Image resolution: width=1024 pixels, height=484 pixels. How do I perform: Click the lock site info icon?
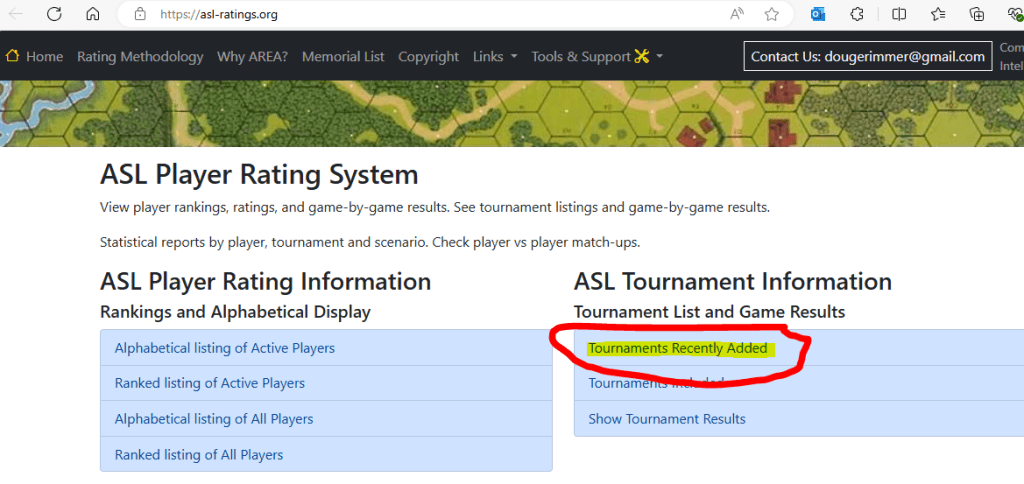[x=140, y=14]
